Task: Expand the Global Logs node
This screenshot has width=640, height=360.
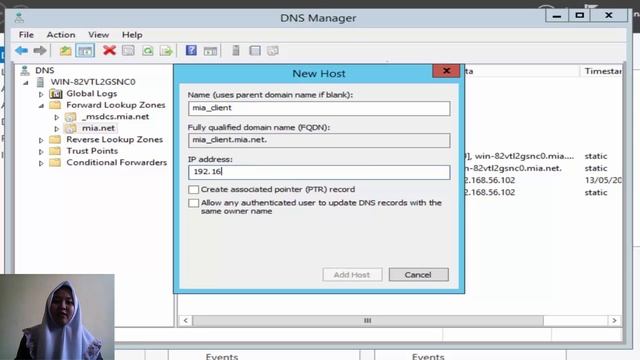Action: tap(41, 94)
